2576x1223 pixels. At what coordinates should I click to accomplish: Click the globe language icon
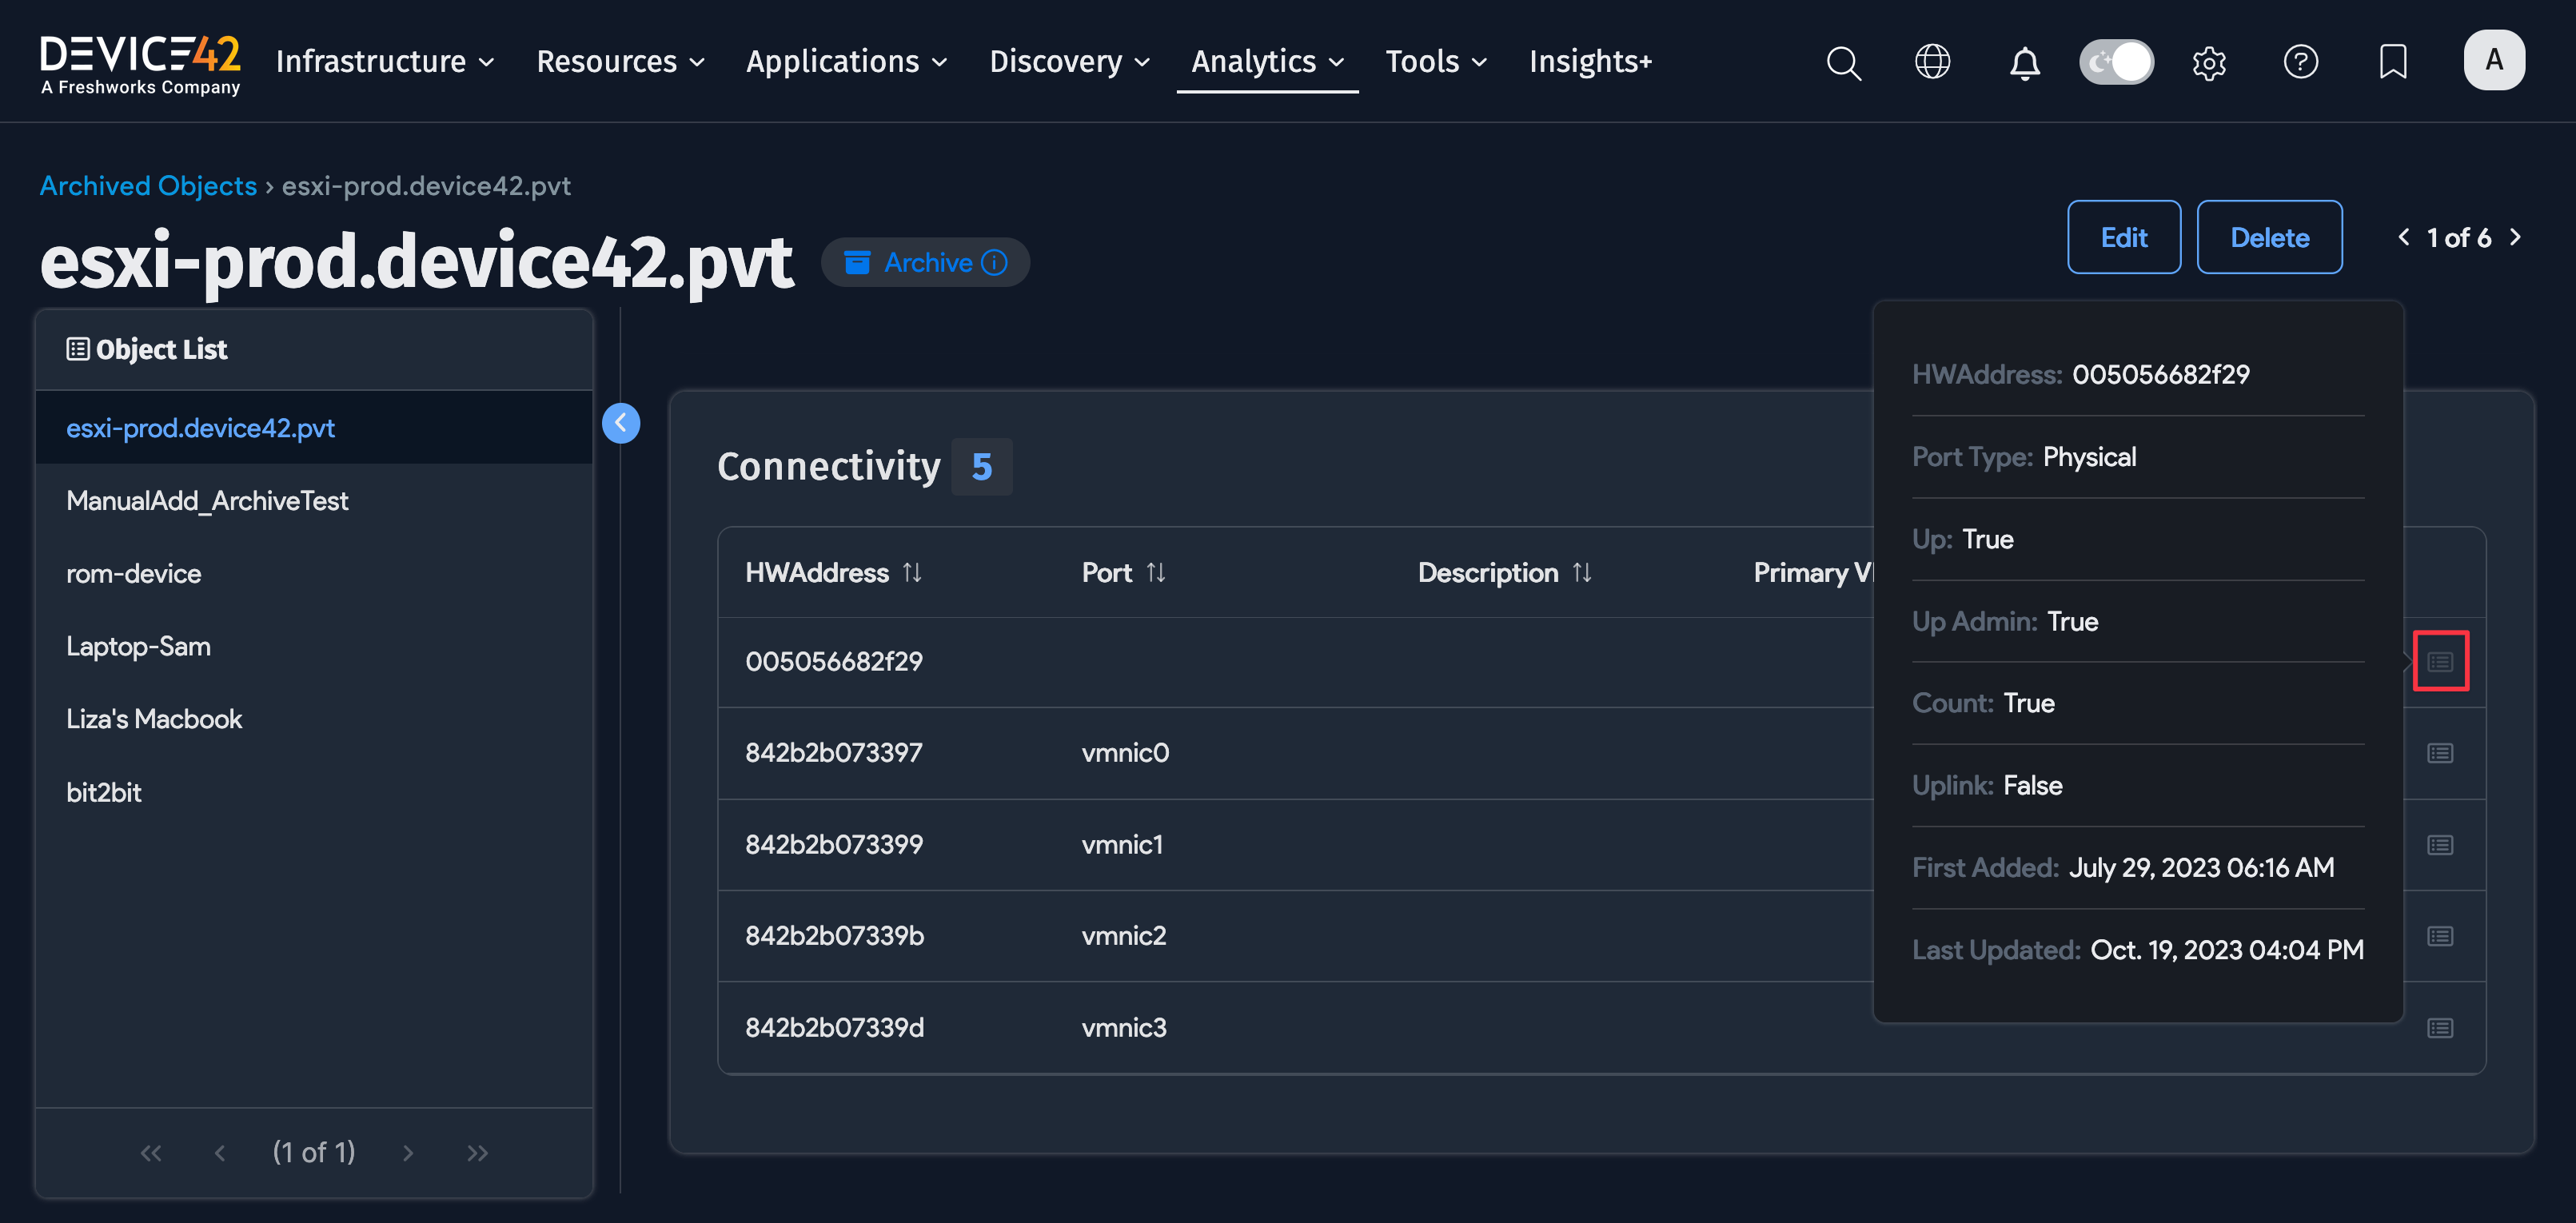(1933, 62)
